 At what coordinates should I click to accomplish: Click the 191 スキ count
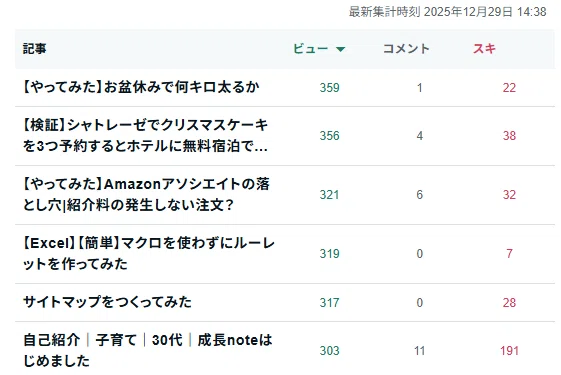click(509, 351)
